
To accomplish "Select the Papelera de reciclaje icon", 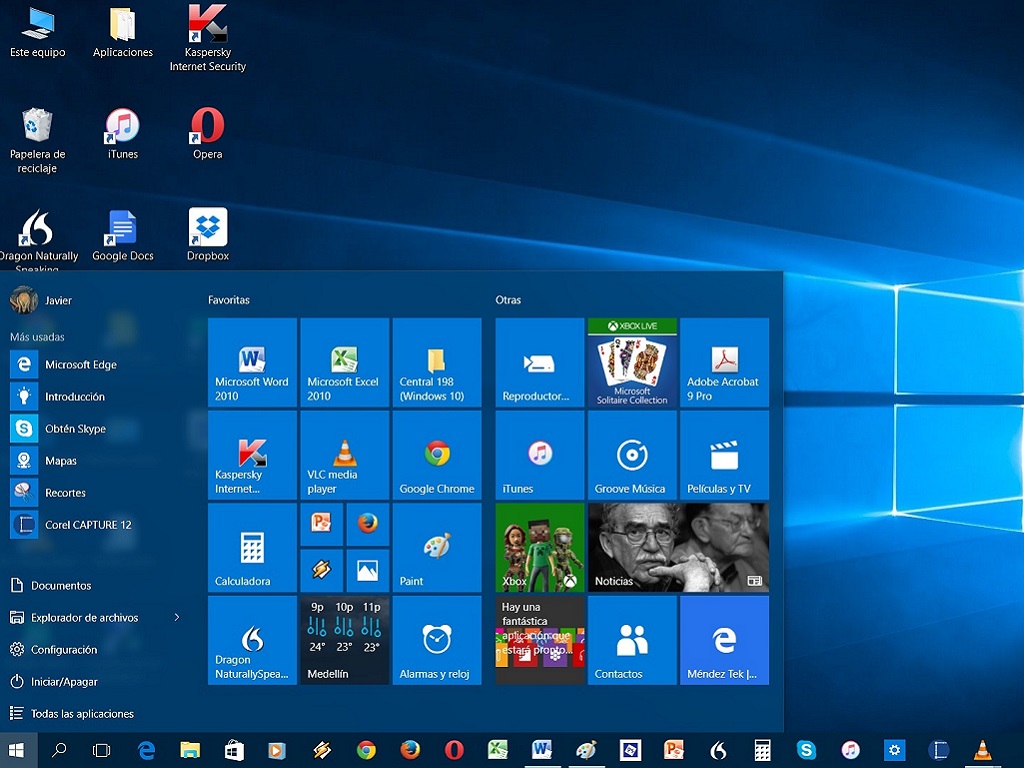I will 37,141.
